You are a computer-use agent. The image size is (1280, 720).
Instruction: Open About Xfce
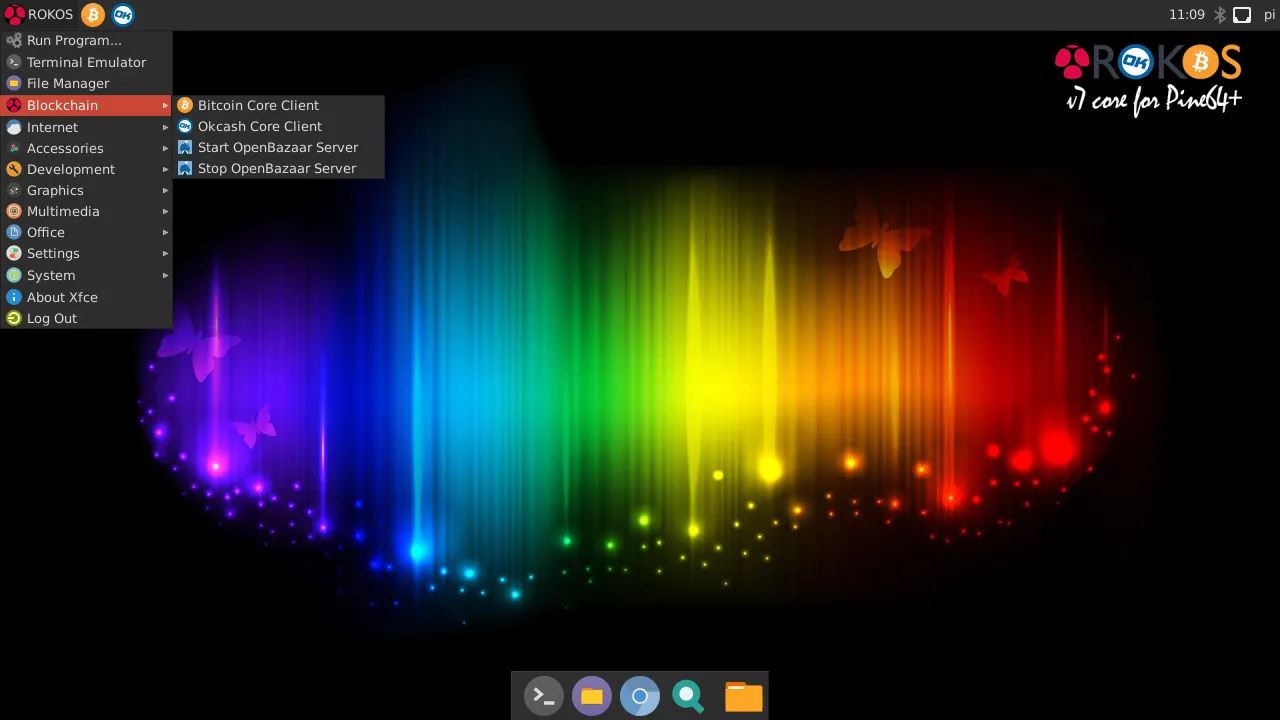point(86,297)
